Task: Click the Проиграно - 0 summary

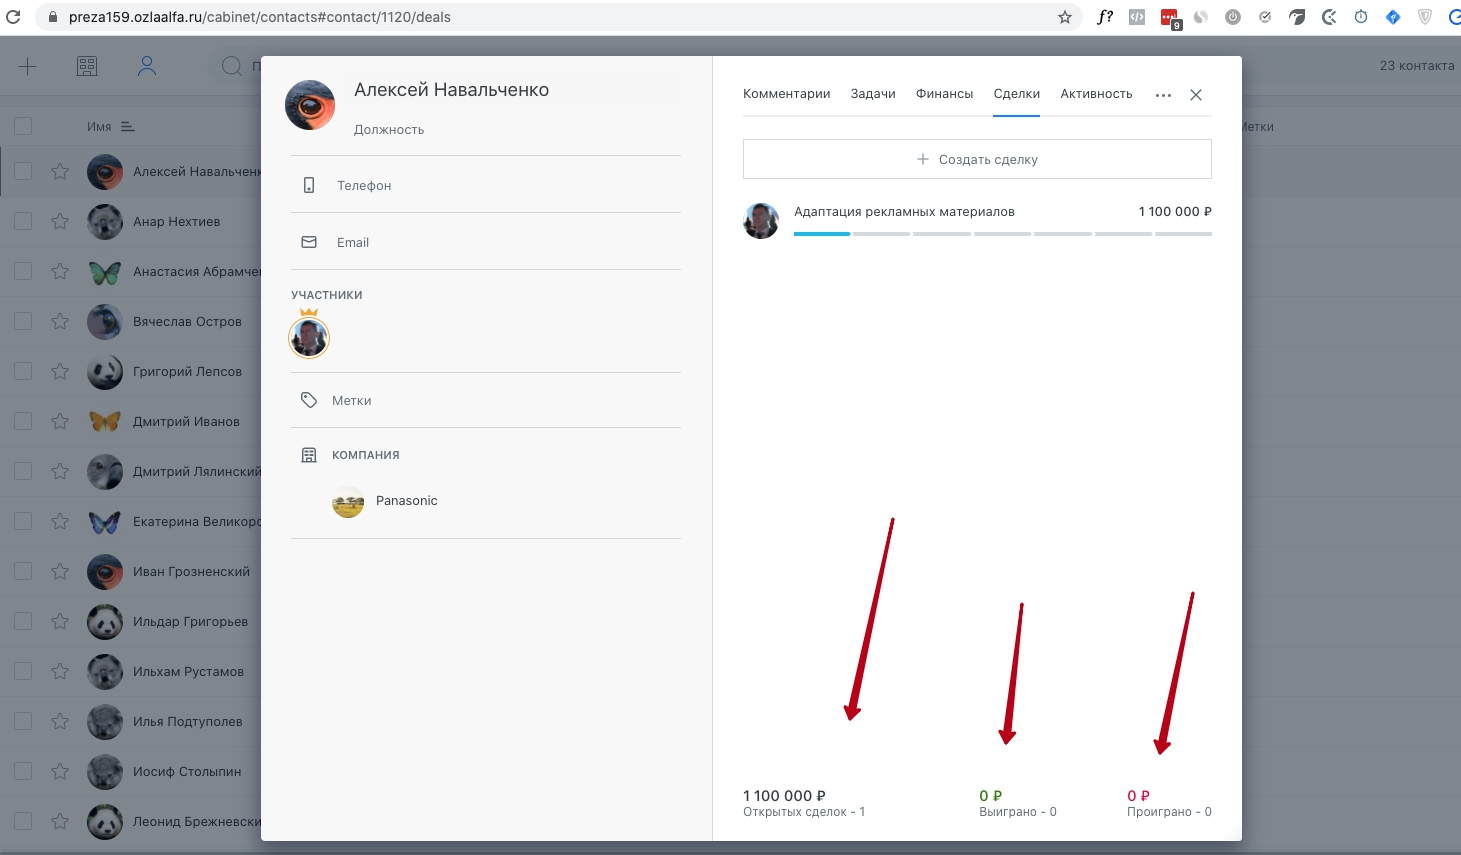Action: click(1169, 812)
